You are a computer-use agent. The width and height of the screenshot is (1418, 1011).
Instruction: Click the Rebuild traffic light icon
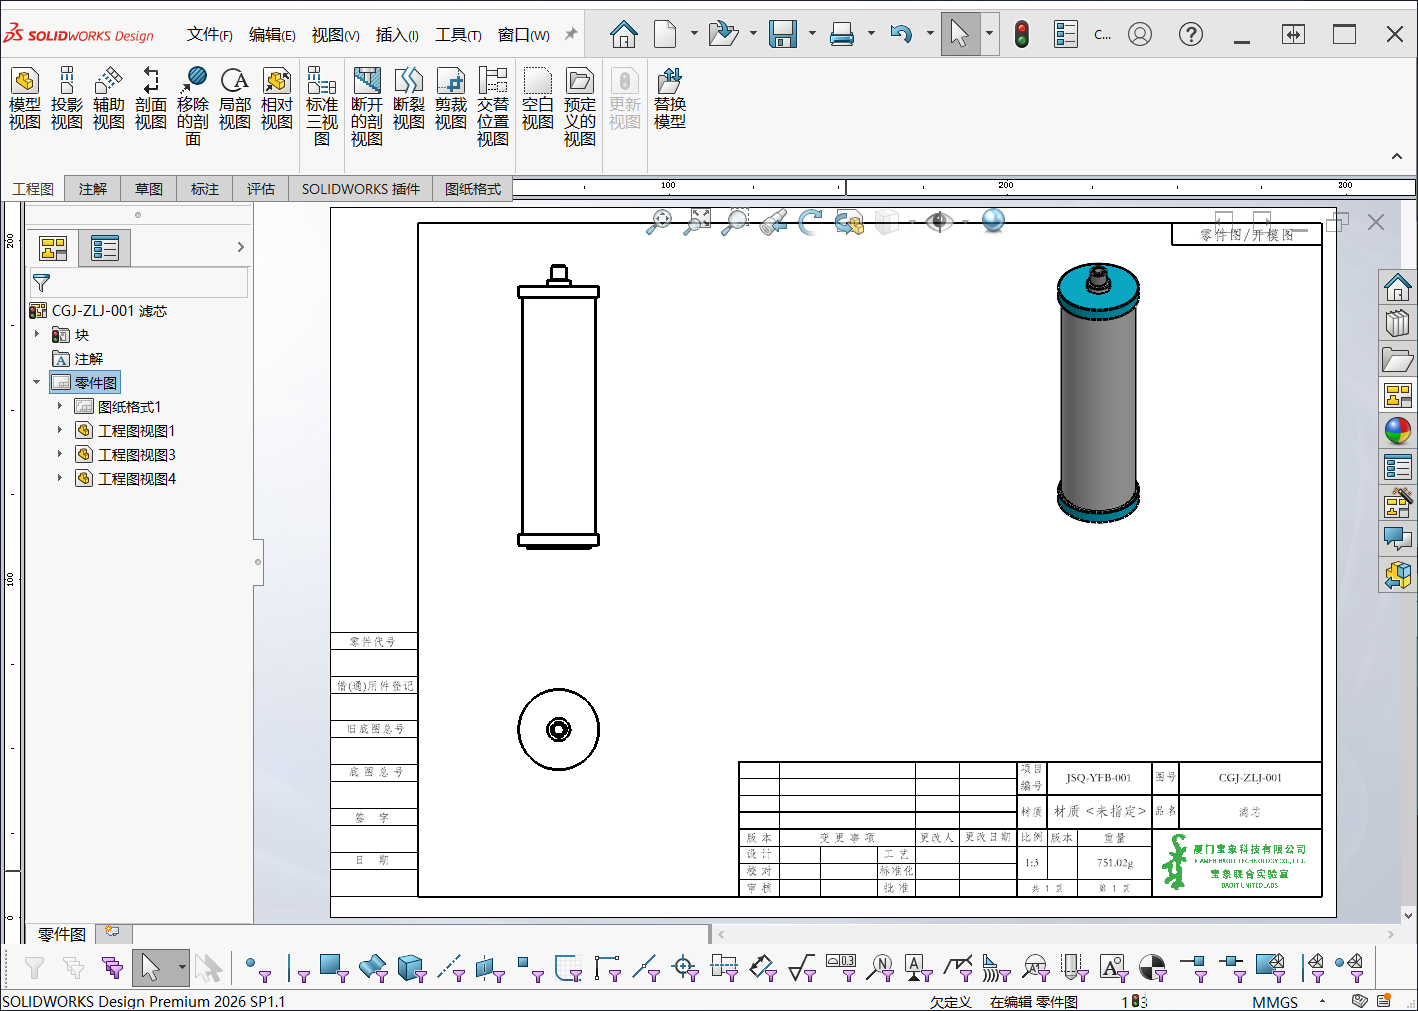1021,35
